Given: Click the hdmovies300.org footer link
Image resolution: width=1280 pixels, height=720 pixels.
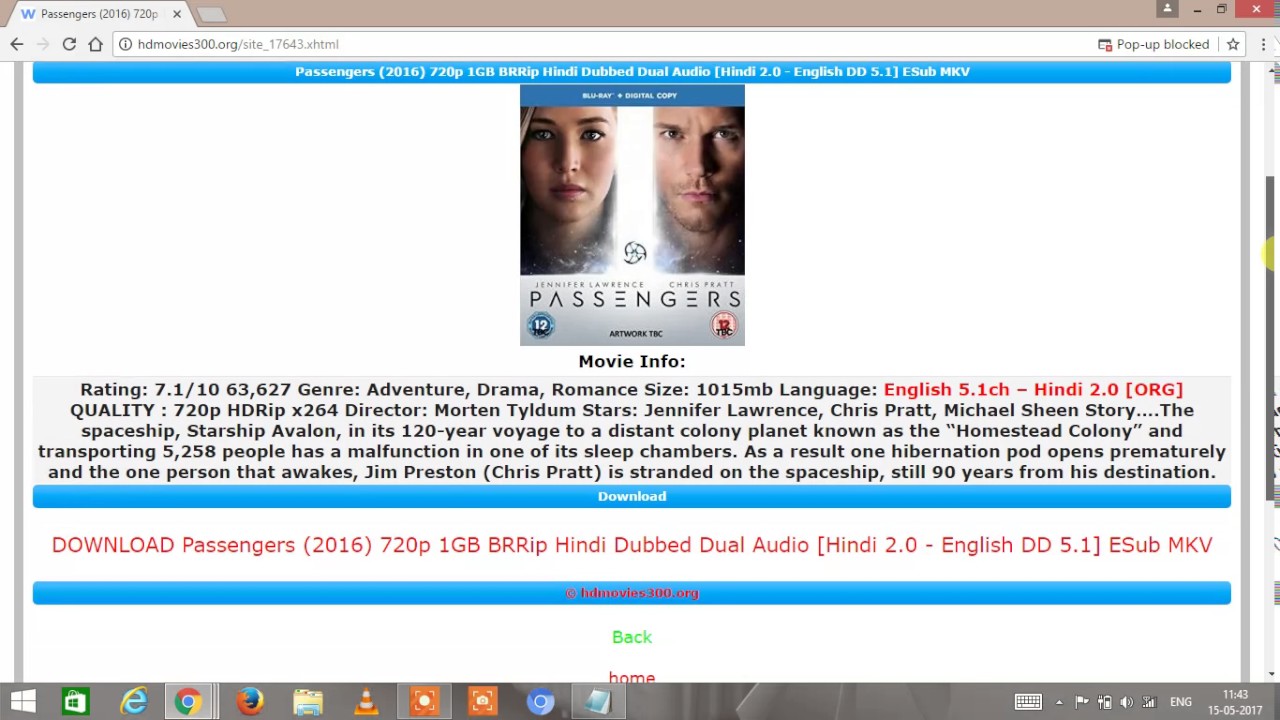Looking at the screenshot, I should [632, 593].
